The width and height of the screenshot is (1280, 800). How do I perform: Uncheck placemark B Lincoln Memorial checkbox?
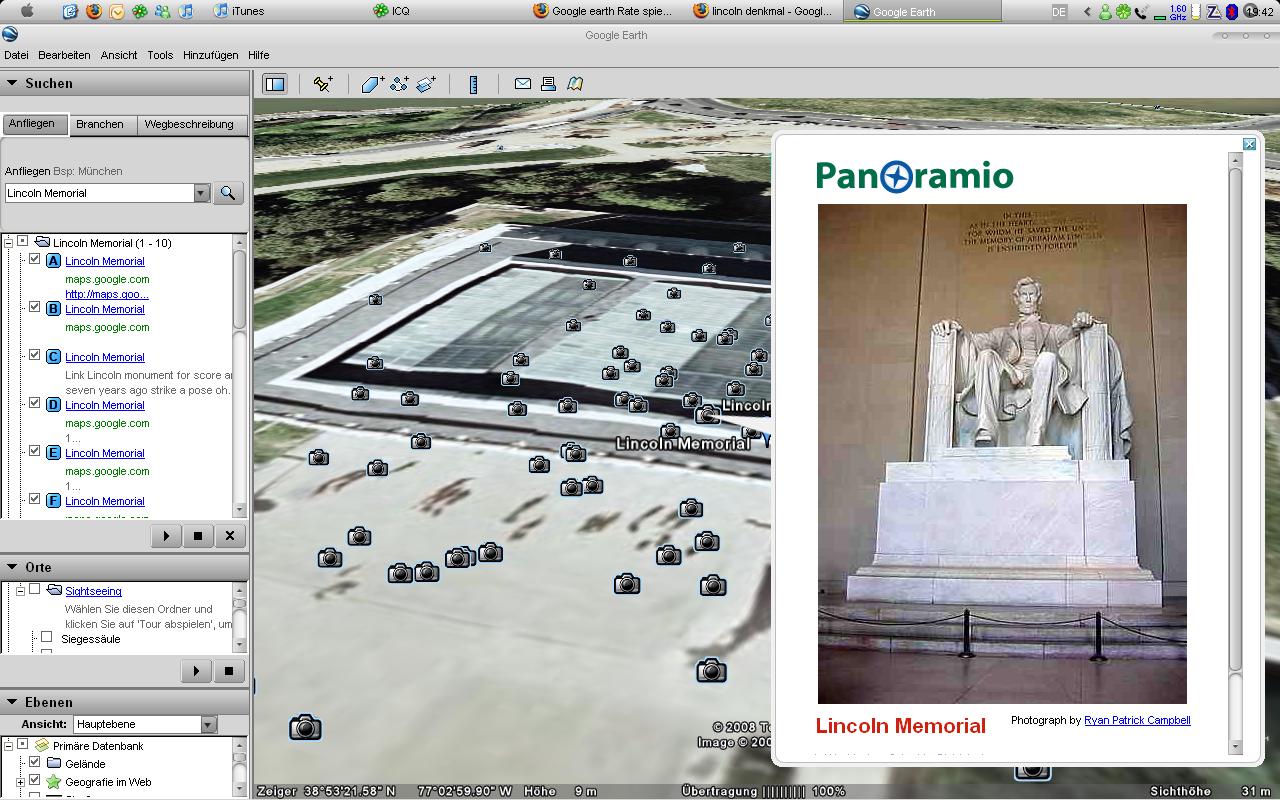tap(34, 307)
